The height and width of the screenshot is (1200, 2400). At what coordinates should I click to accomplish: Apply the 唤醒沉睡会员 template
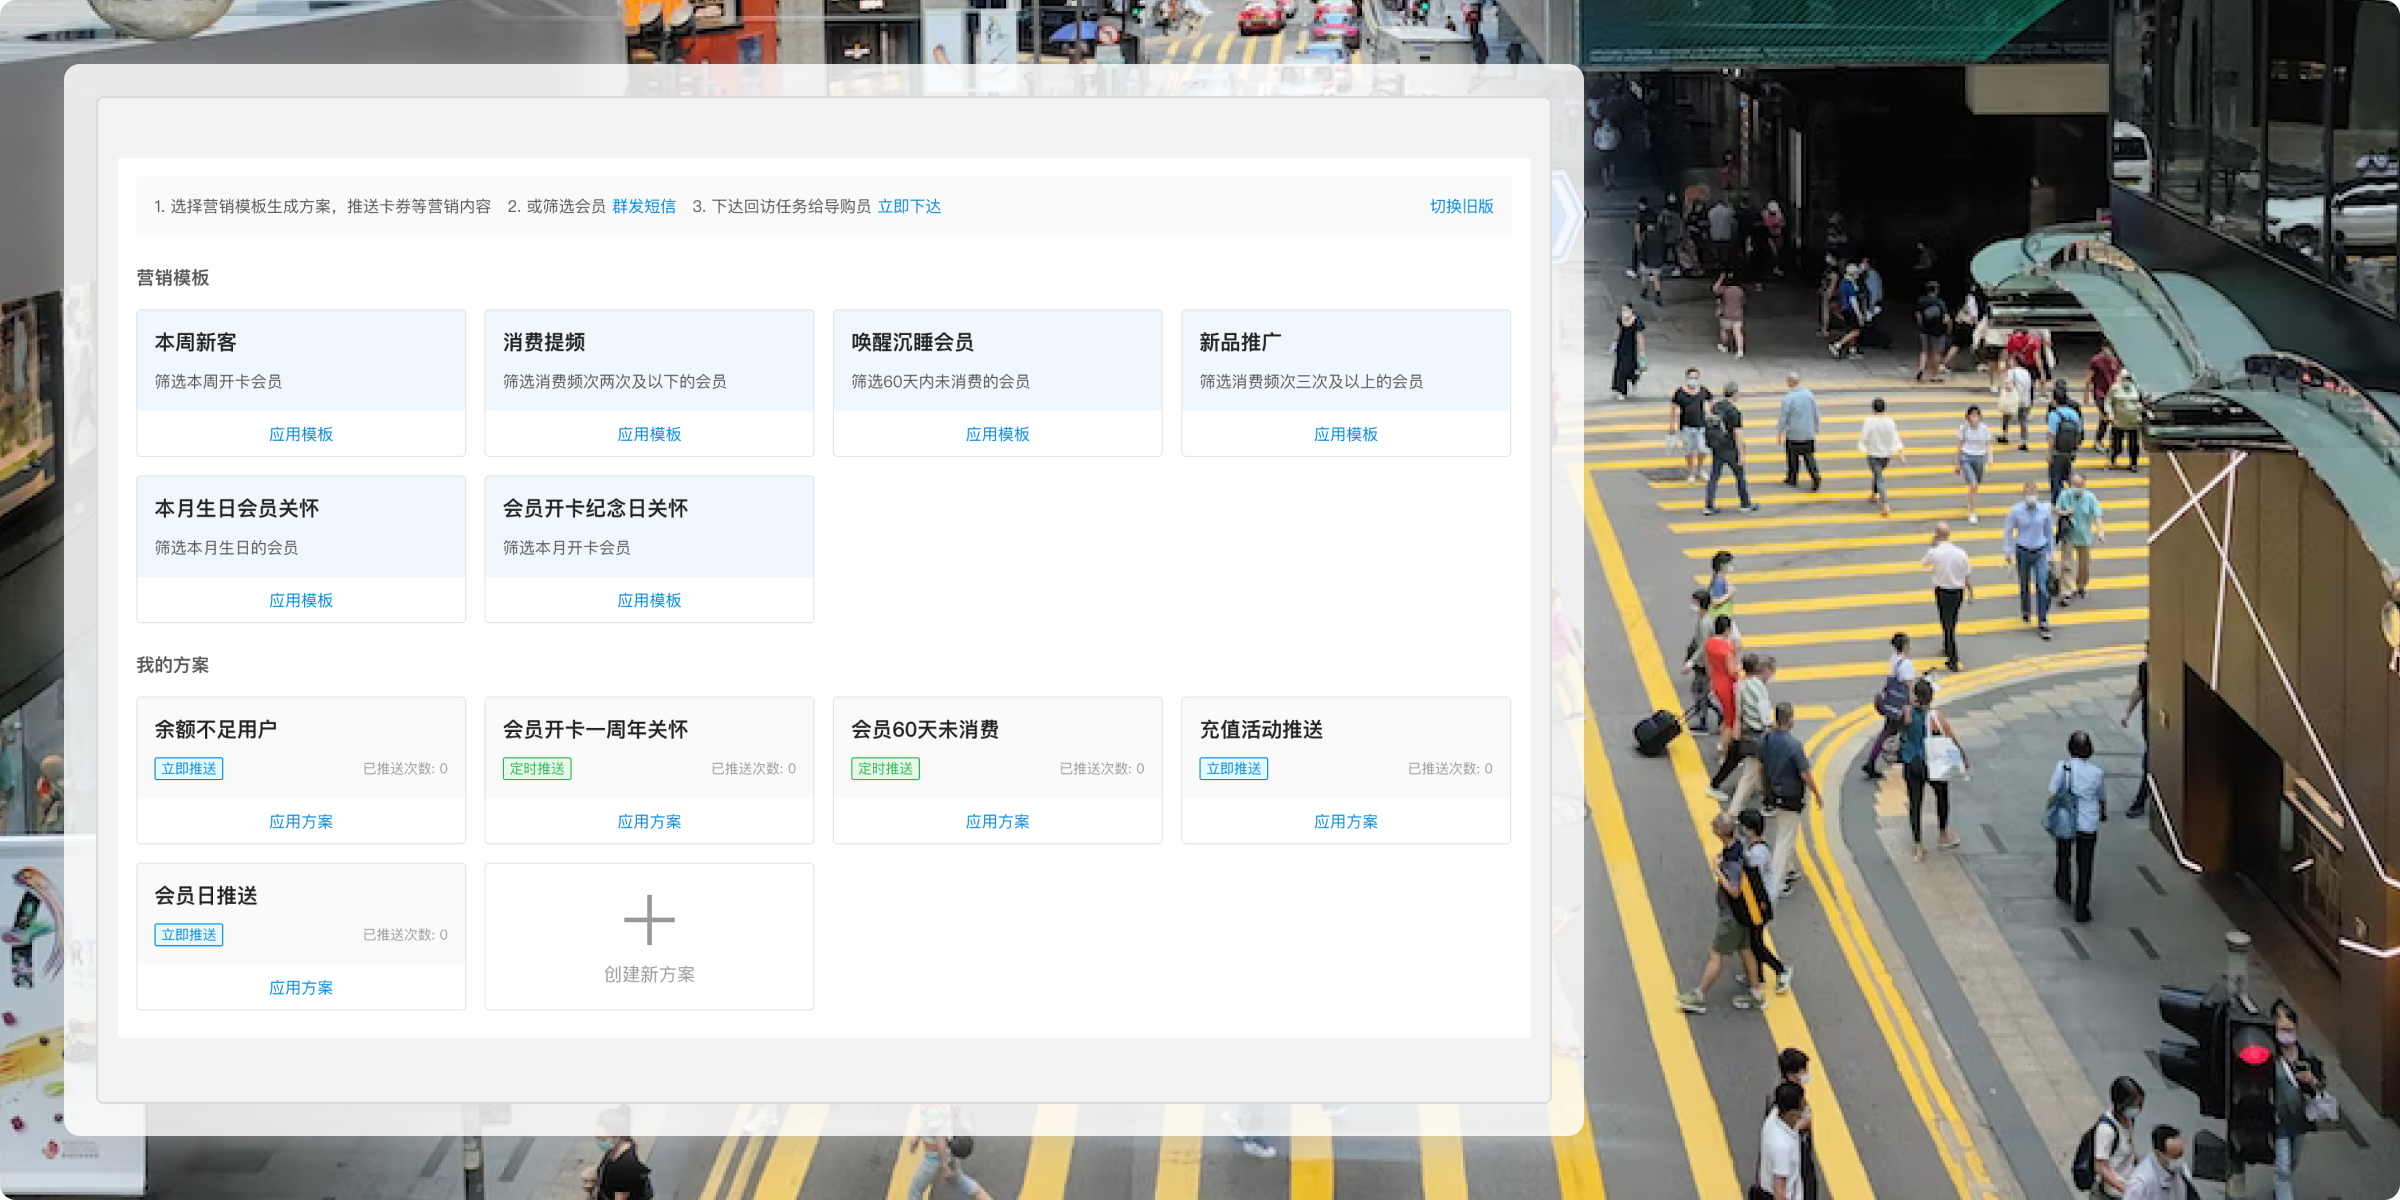click(997, 434)
